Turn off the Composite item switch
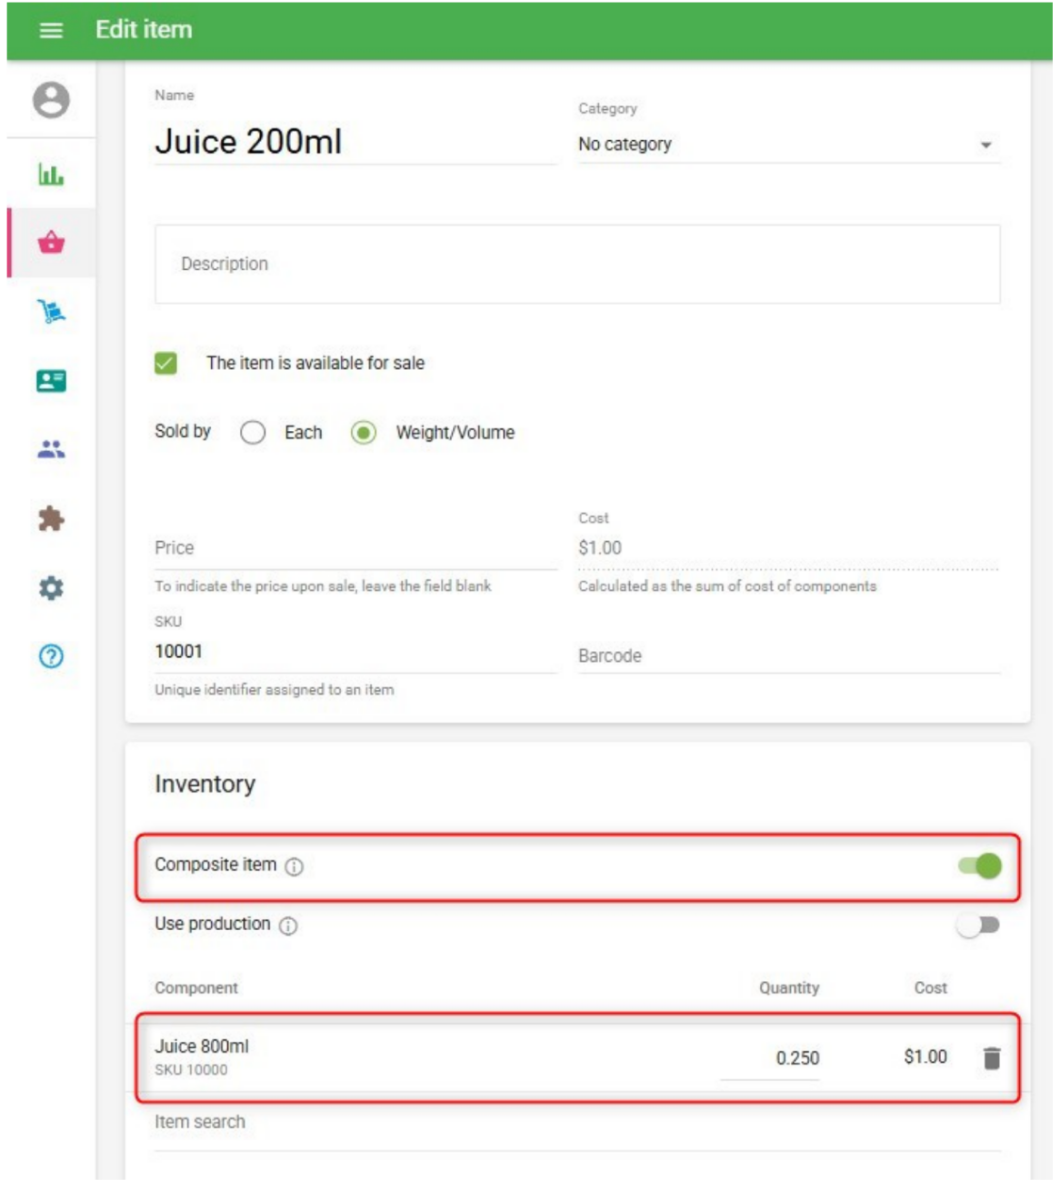Screen dimensions: 1060x1200 980,866
